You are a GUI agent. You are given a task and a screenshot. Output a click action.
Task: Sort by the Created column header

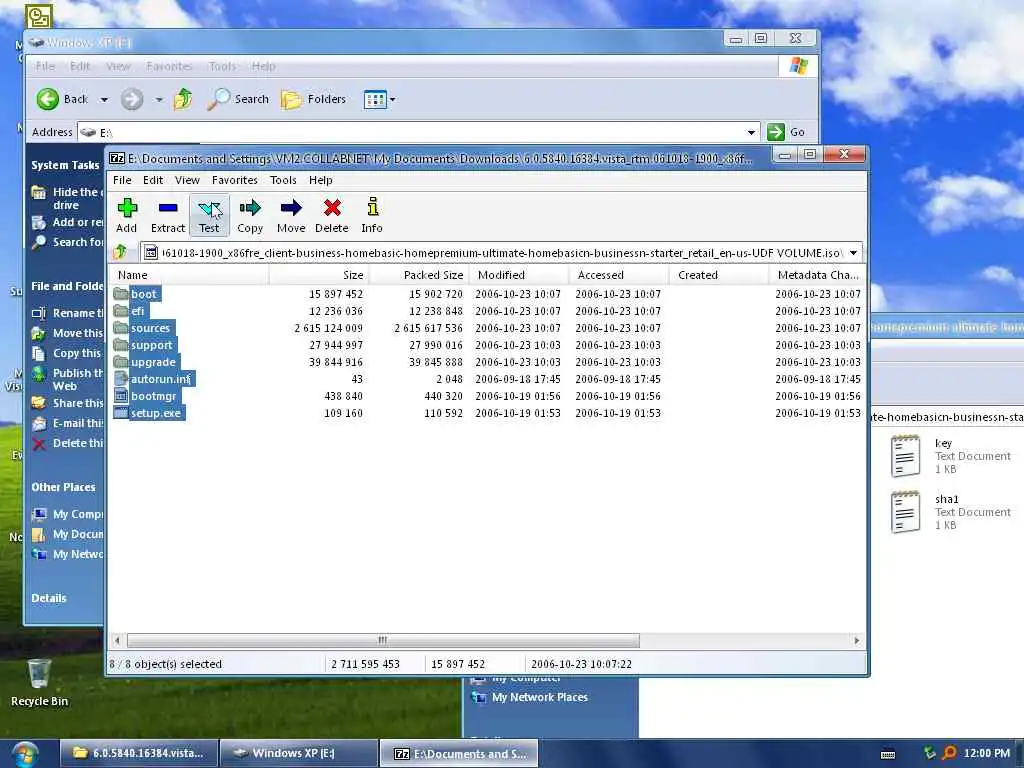[718, 275]
